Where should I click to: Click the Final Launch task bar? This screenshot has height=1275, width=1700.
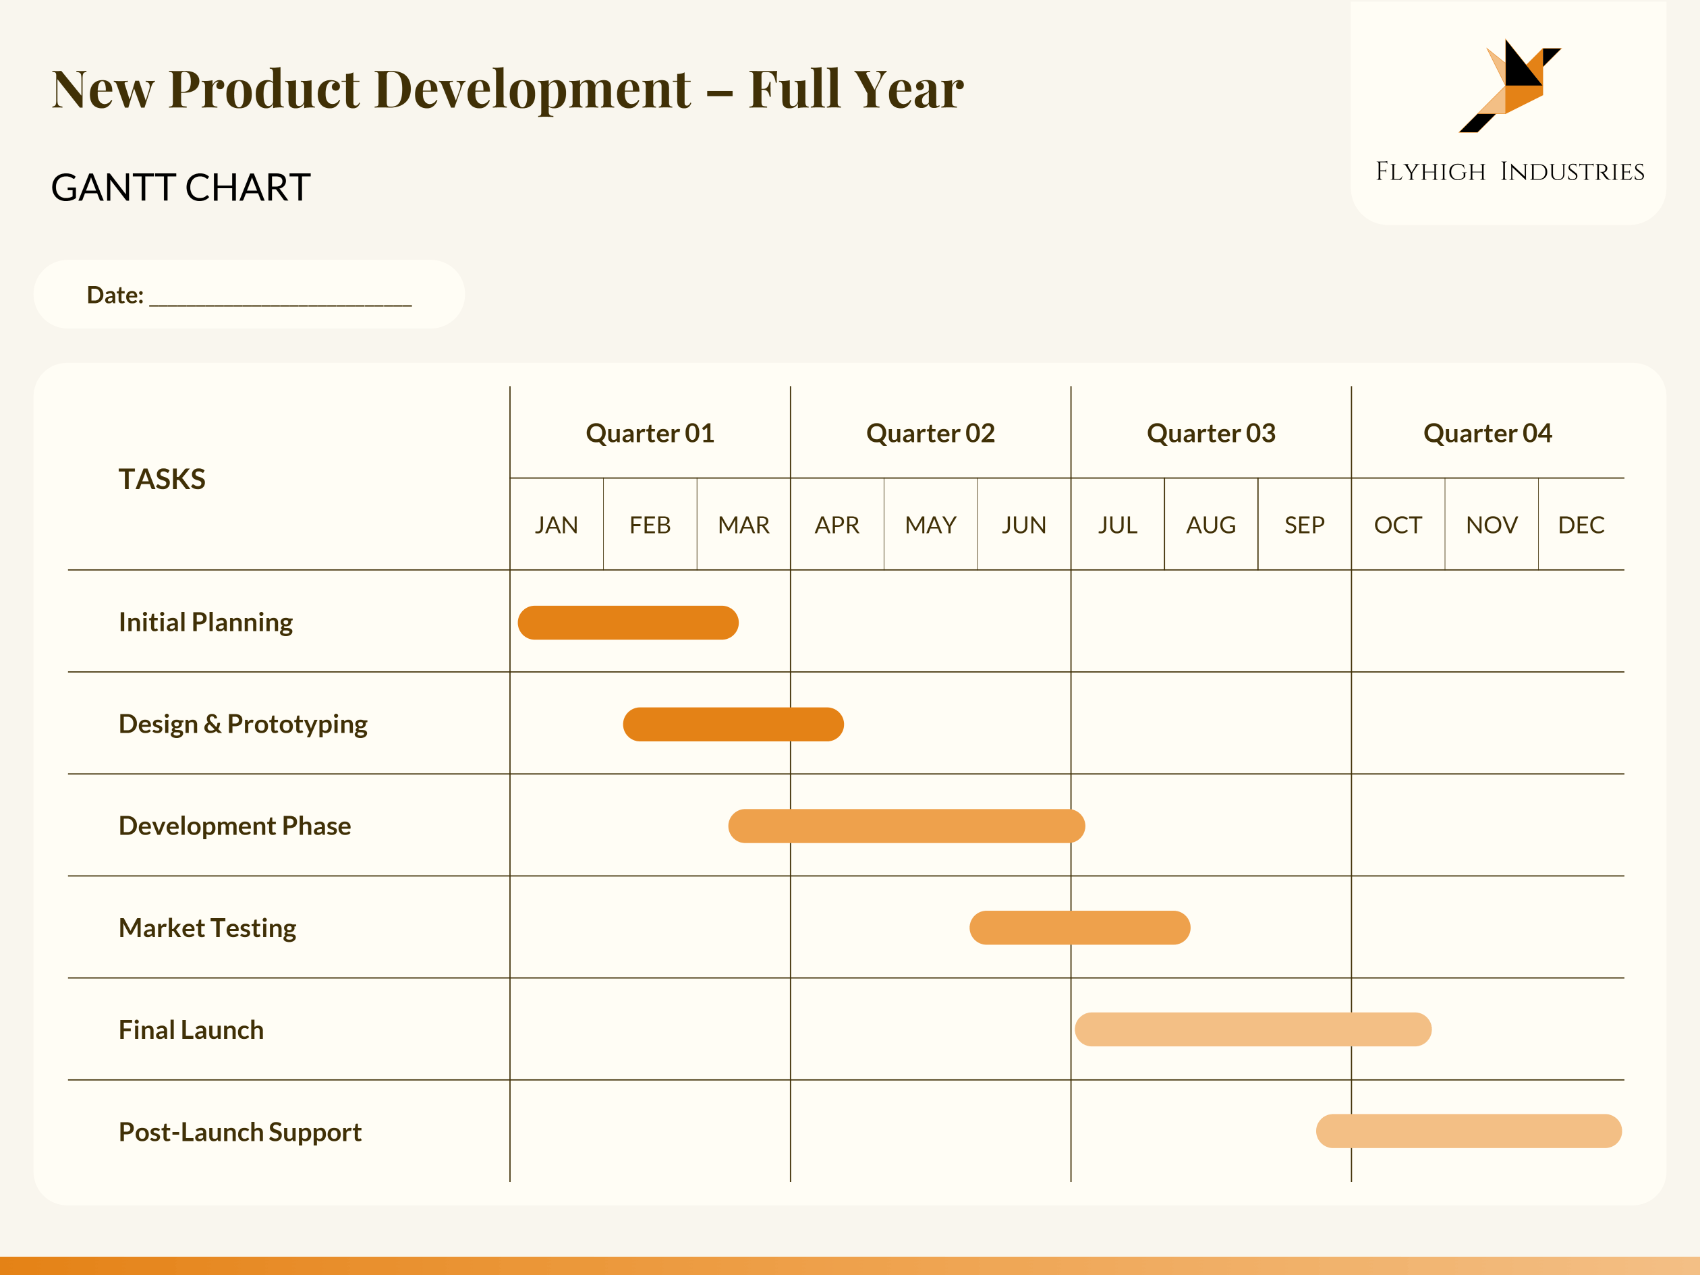pos(1253,1029)
